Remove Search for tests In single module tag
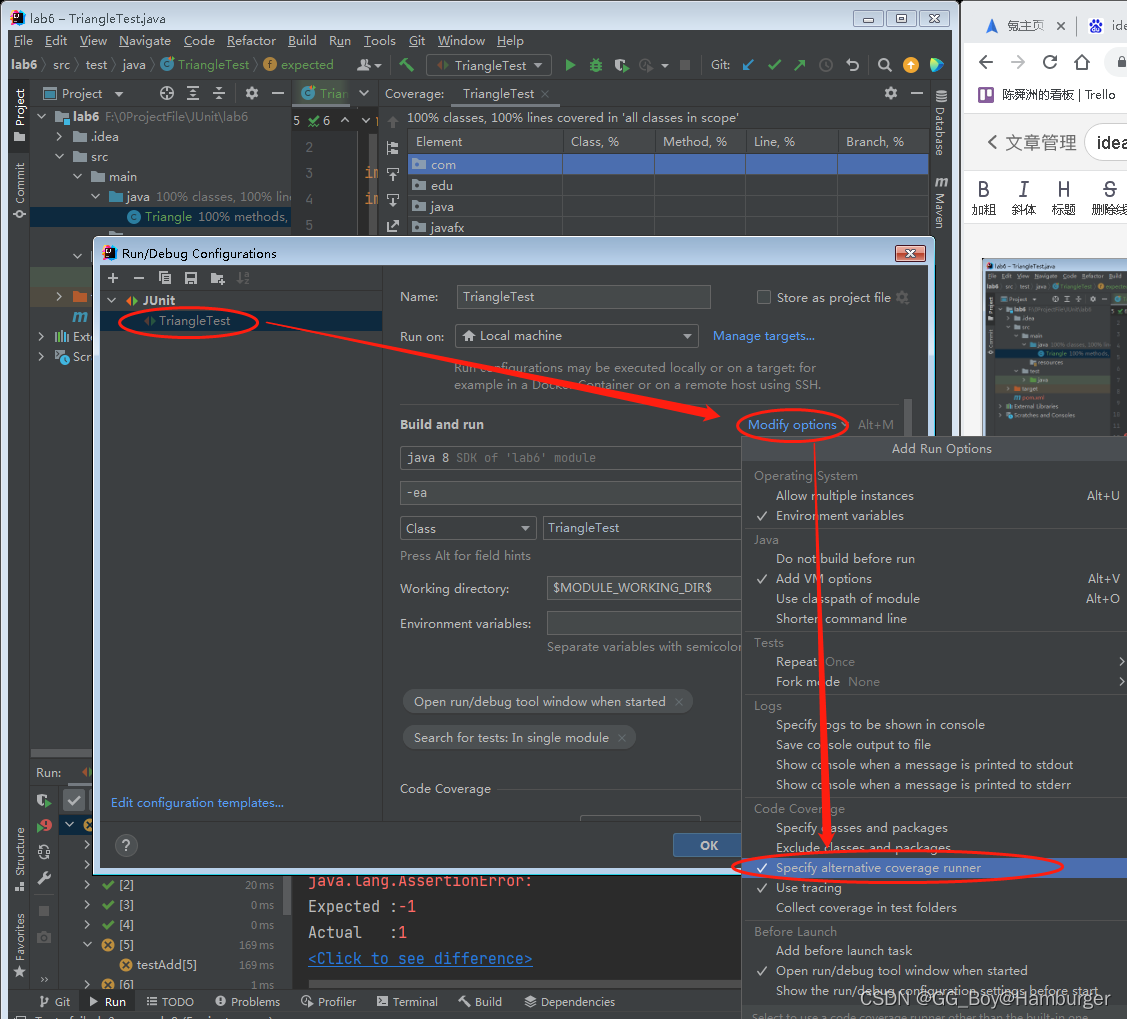This screenshot has width=1127, height=1019. point(622,738)
